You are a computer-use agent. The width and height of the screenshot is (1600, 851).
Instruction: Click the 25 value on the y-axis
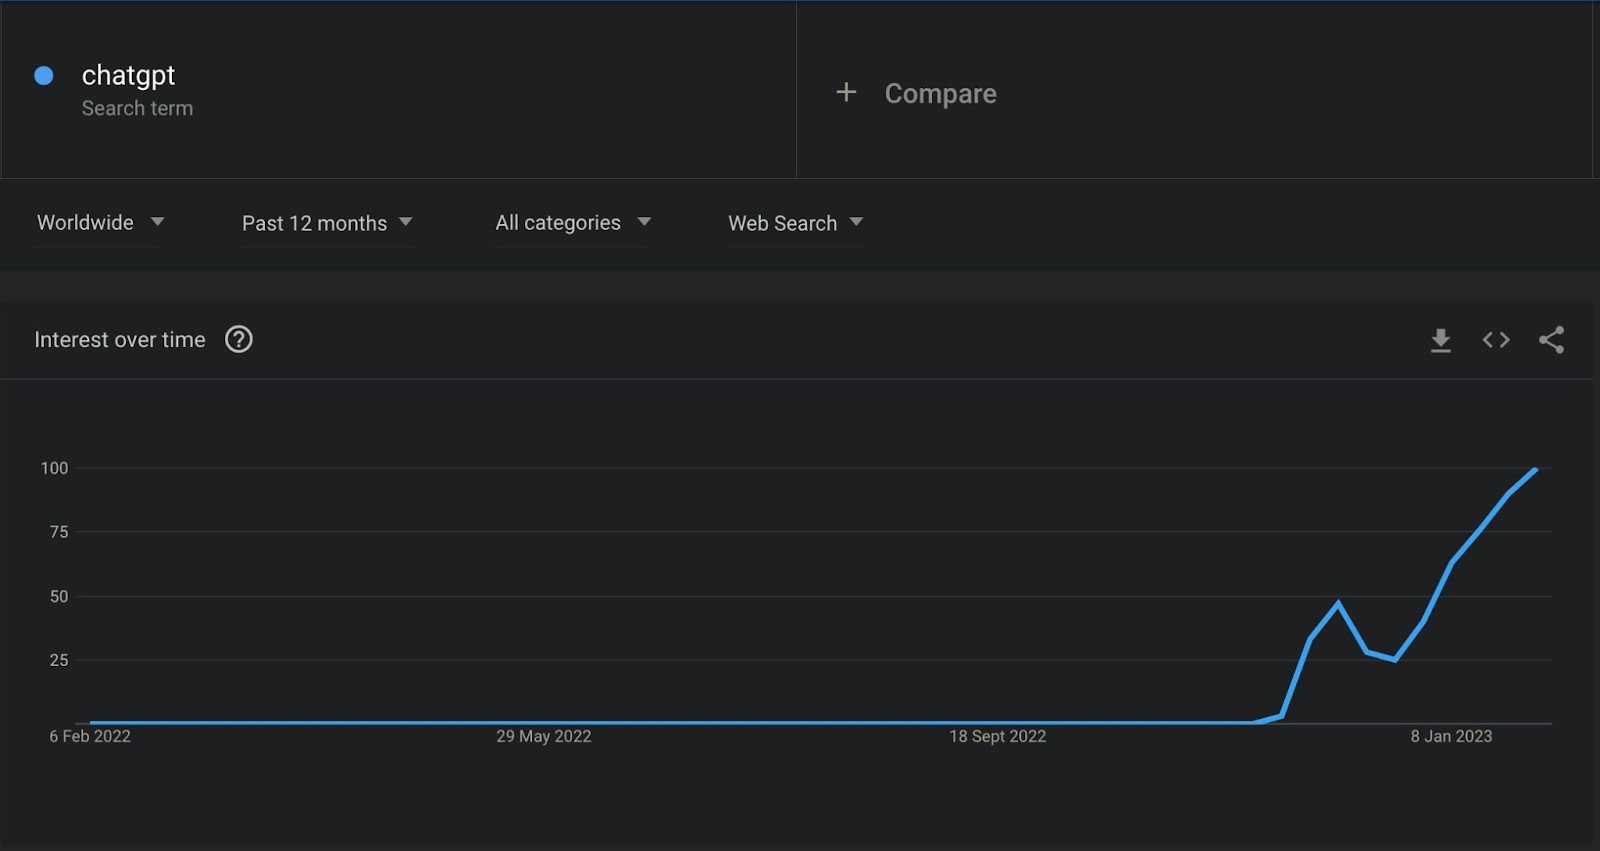[59, 660]
